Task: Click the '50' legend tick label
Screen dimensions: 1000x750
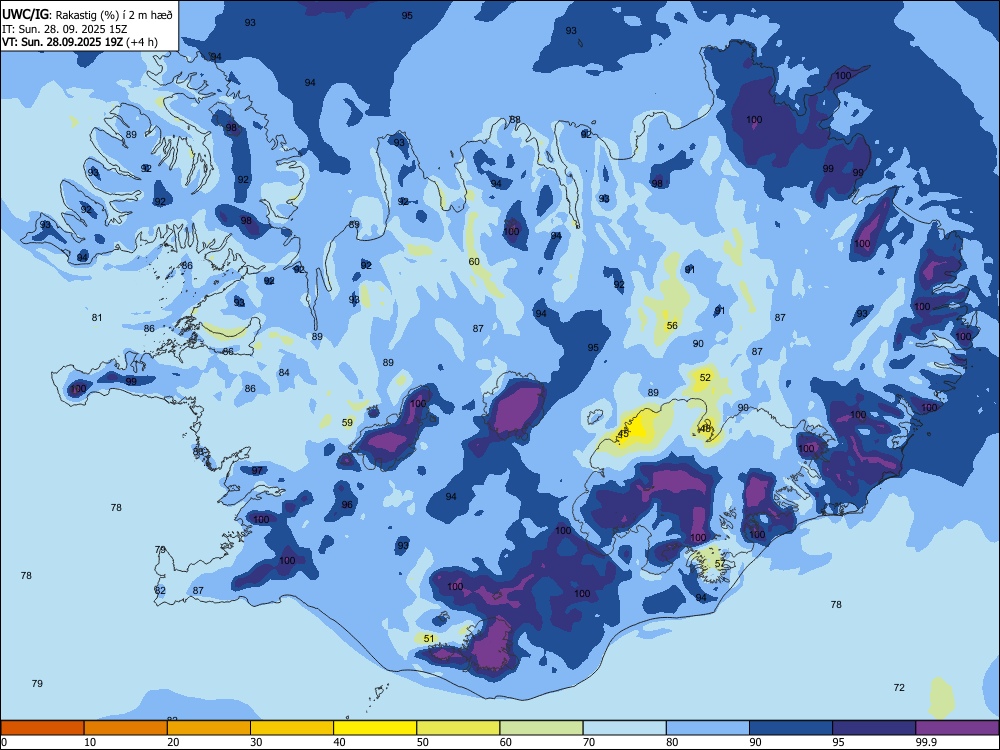Action: click(x=423, y=742)
